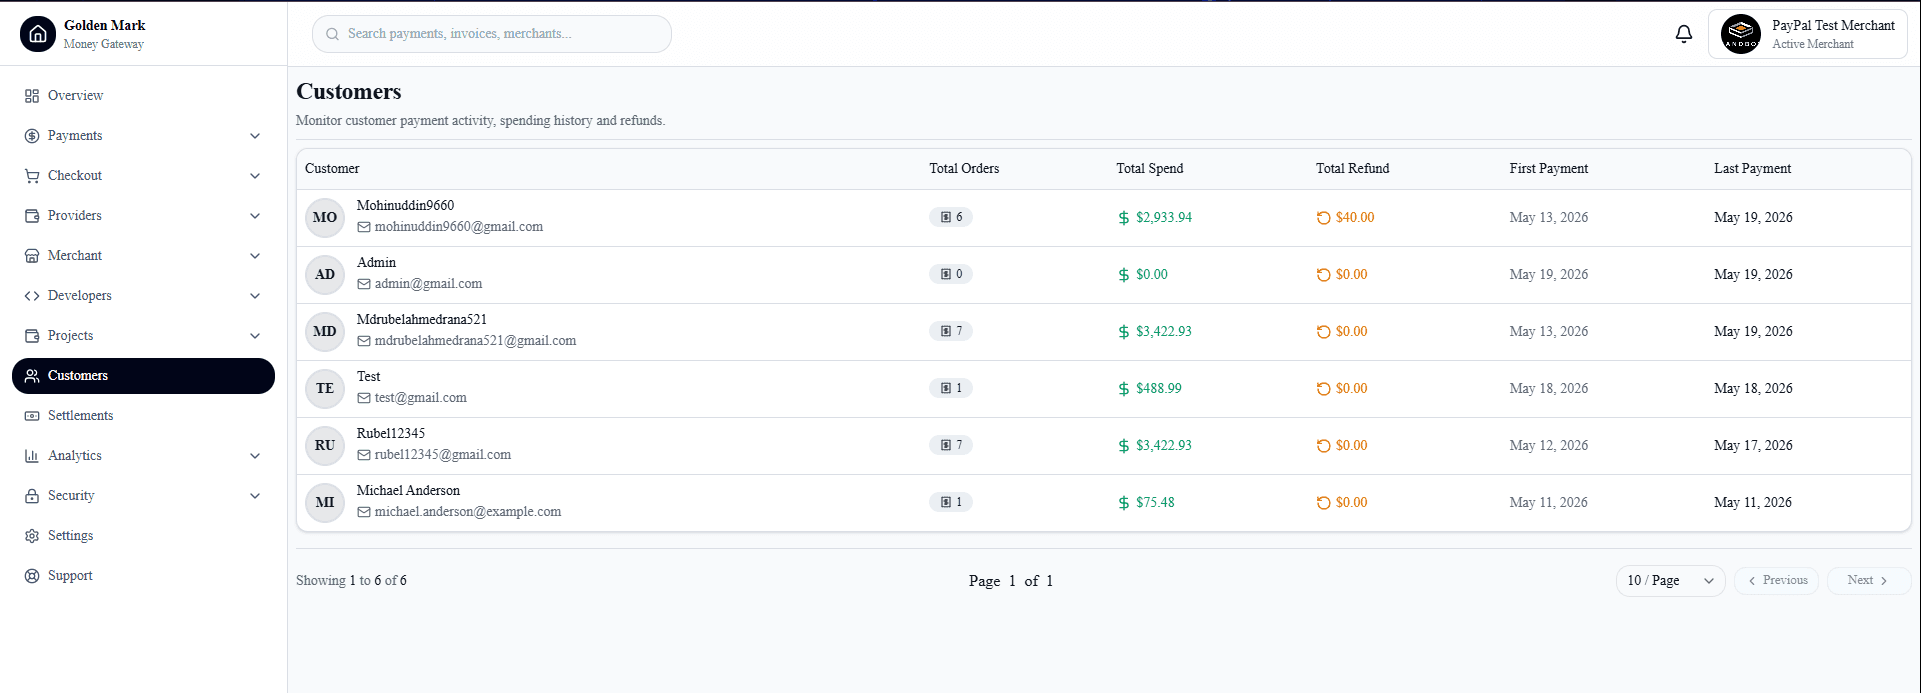Select the Customers menu item
This screenshot has width=1921, height=693.
pos(143,376)
